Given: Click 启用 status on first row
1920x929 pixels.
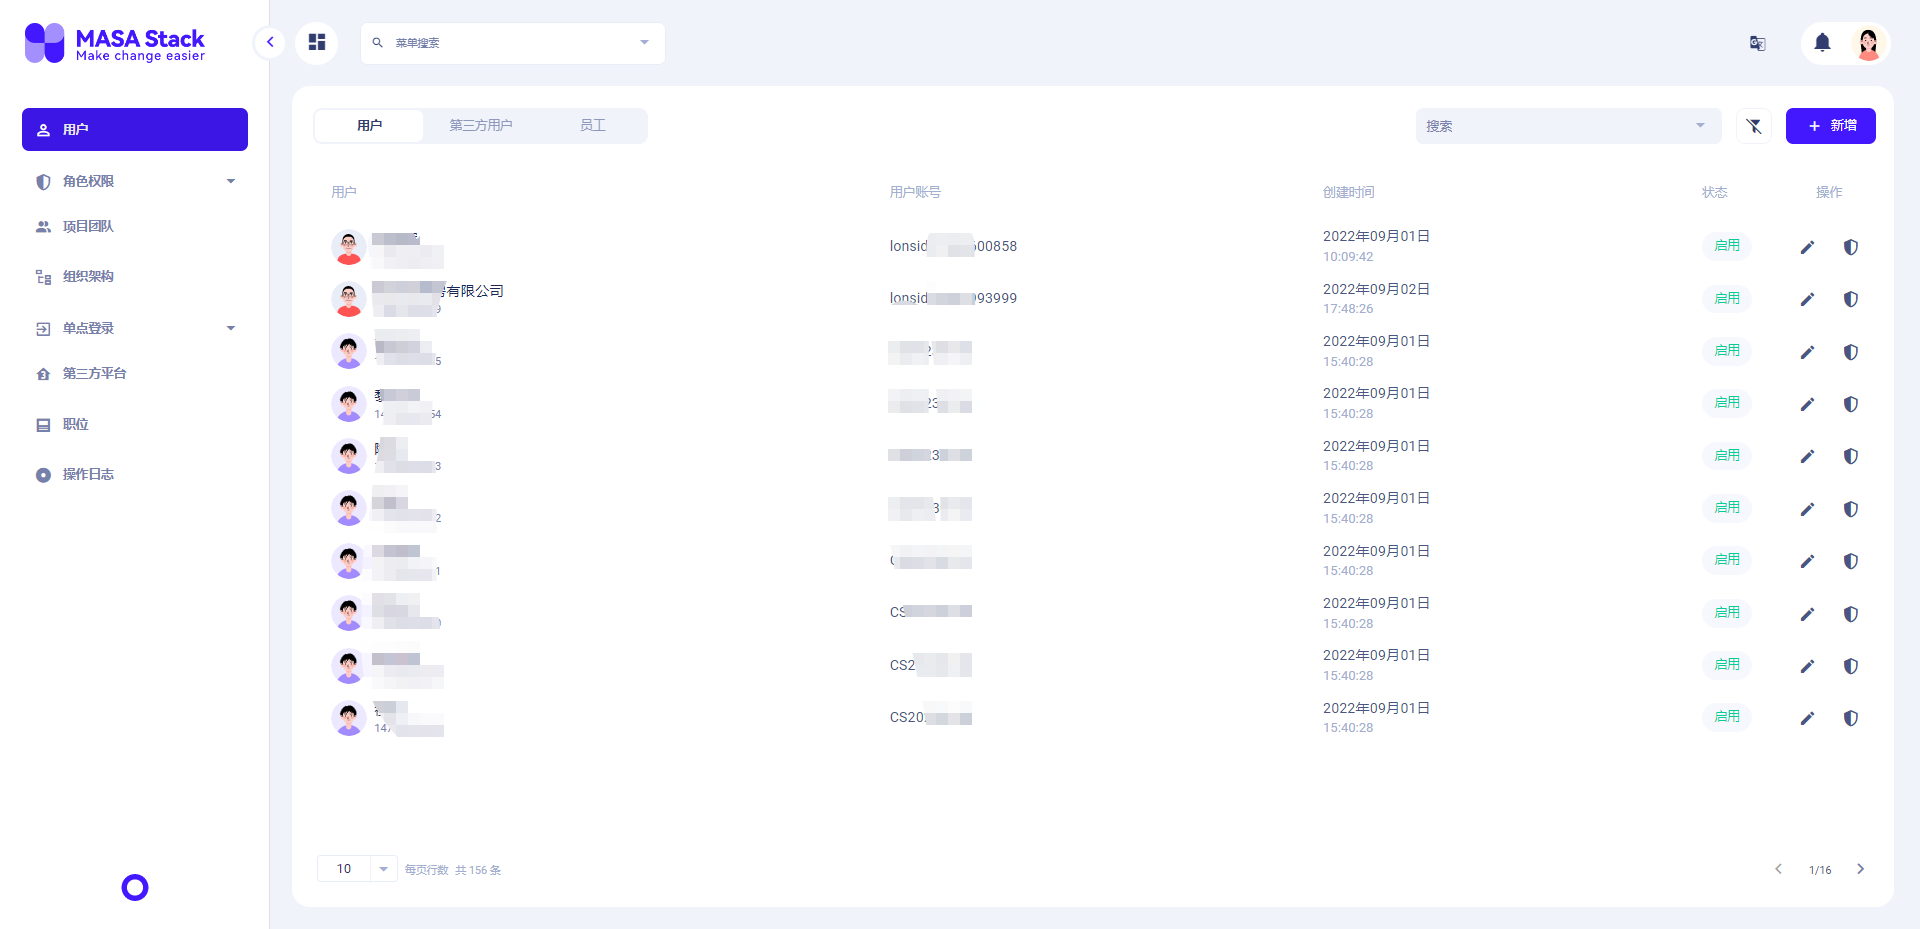Looking at the screenshot, I should click(x=1727, y=246).
